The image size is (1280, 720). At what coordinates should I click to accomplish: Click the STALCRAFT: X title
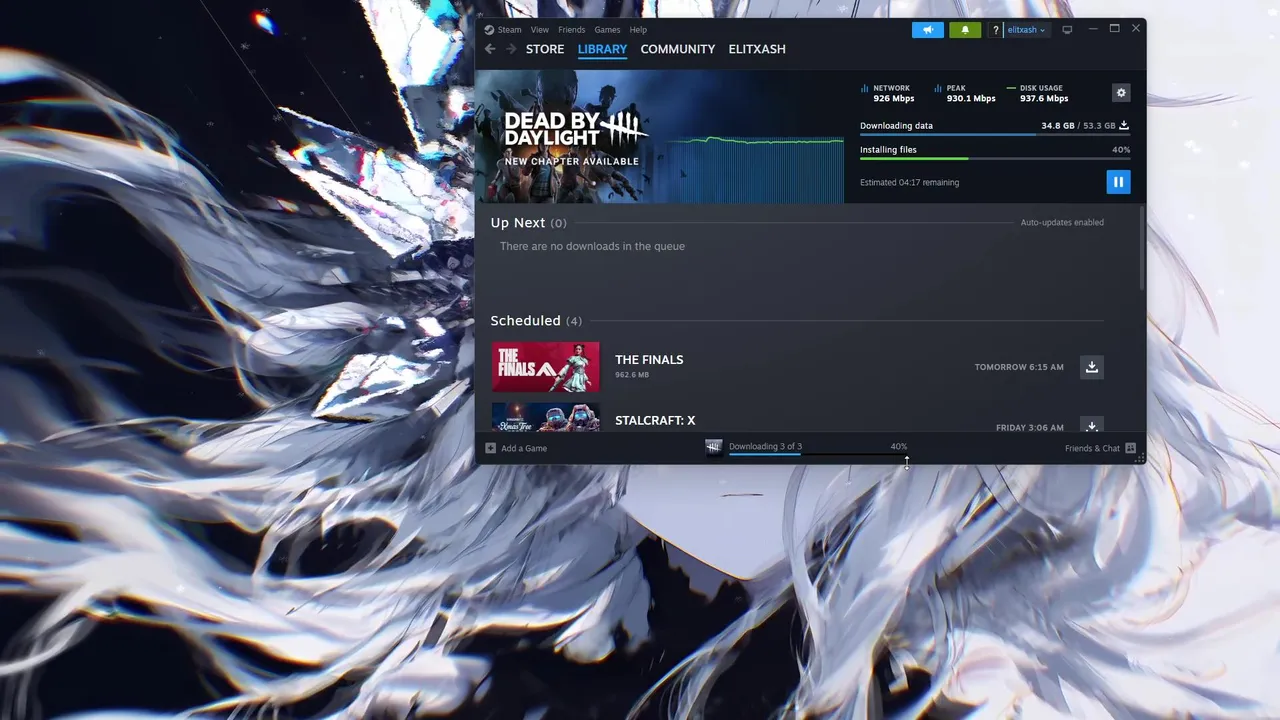click(655, 421)
